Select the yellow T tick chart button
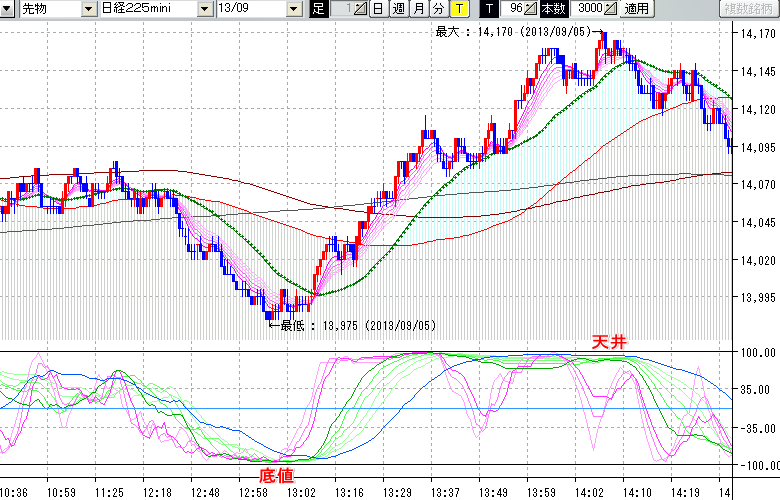Image resolution: width=780 pixels, height=500 pixels. pyautogui.click(x=458, y=9)
